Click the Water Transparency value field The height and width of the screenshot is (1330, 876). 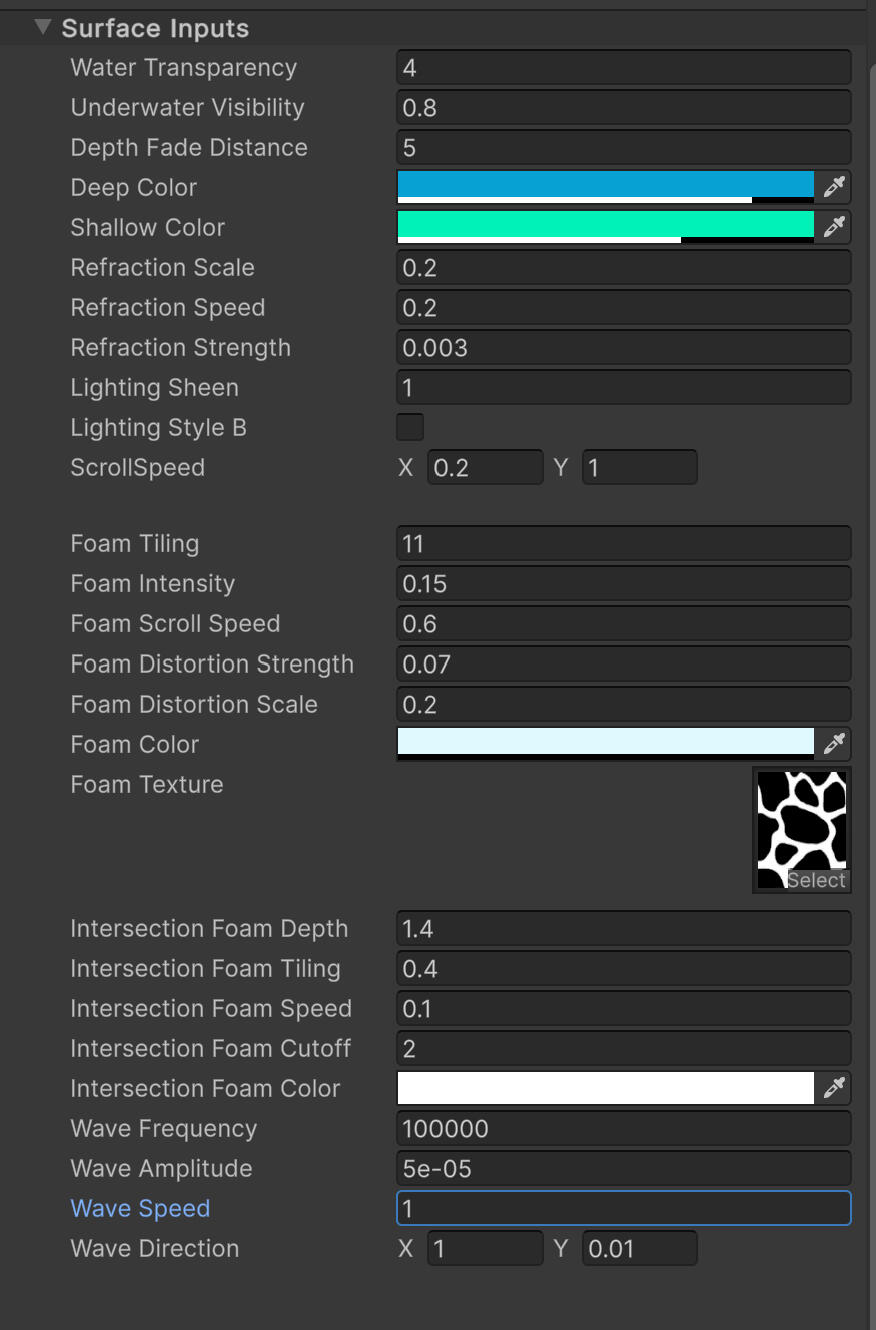click(x=623, y=68)
